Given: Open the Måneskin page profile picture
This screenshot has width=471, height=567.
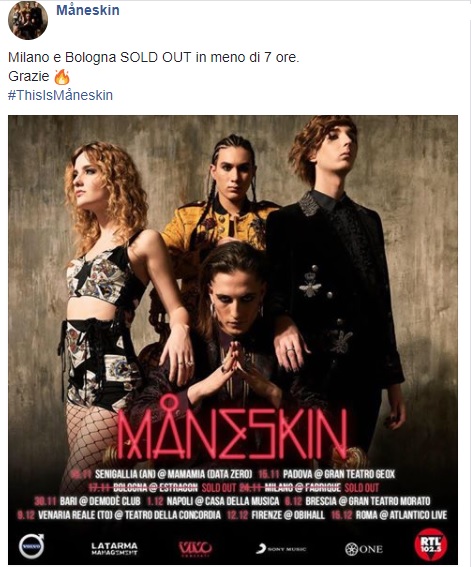Looking at the screenshot, I should pyautogui.click(x=28, y=20).
